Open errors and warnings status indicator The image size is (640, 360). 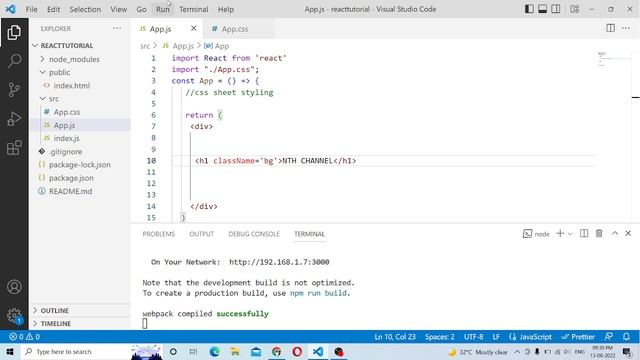tap(25, 337)
